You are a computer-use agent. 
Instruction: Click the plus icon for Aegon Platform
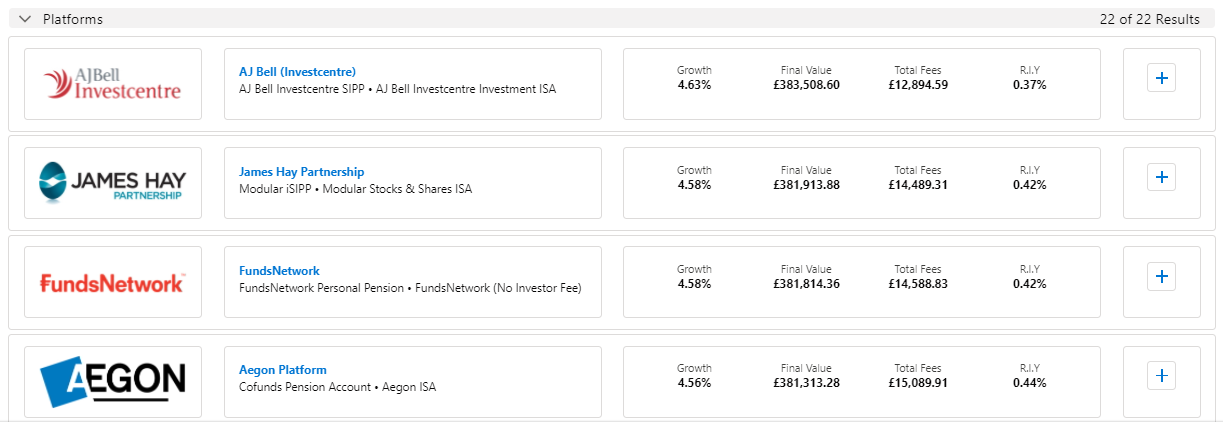1160,375
